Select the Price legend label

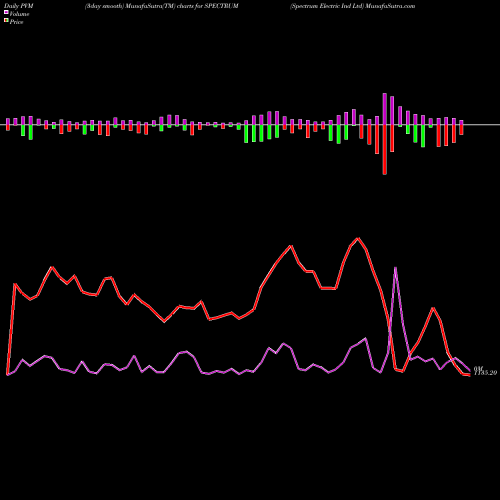pyautogui.click(x=16, y=22)
